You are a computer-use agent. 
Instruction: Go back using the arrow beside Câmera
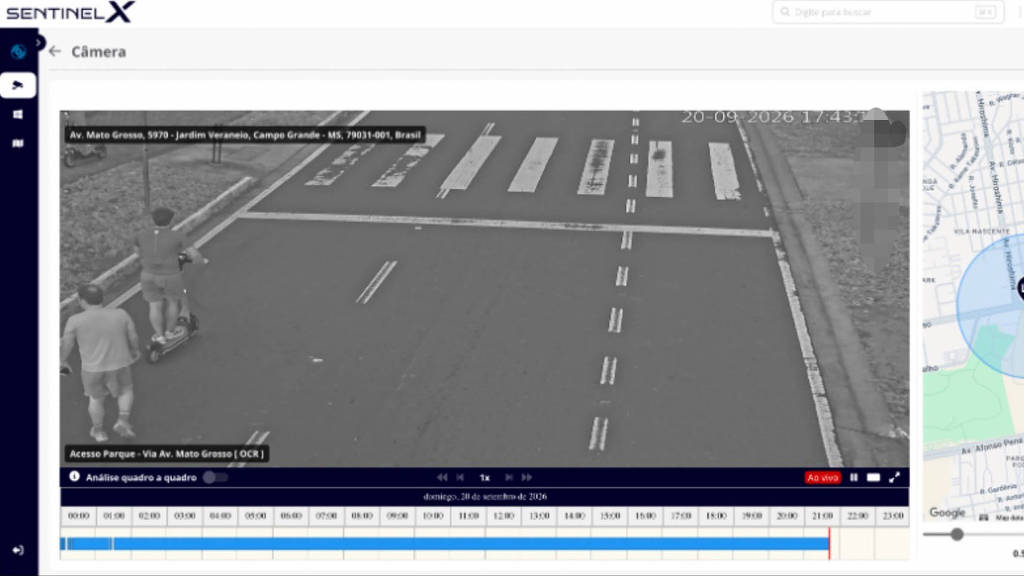coord(55,52)
